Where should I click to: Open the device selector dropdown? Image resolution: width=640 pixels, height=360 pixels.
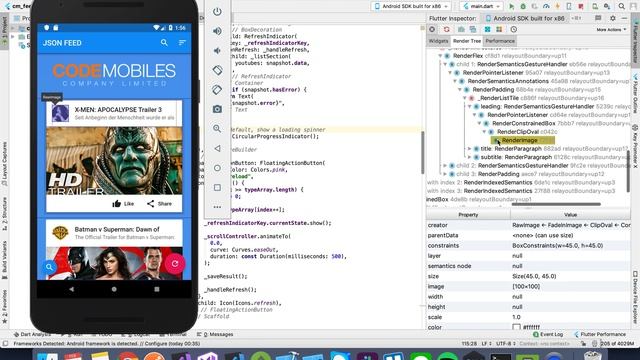pos(411,6)
